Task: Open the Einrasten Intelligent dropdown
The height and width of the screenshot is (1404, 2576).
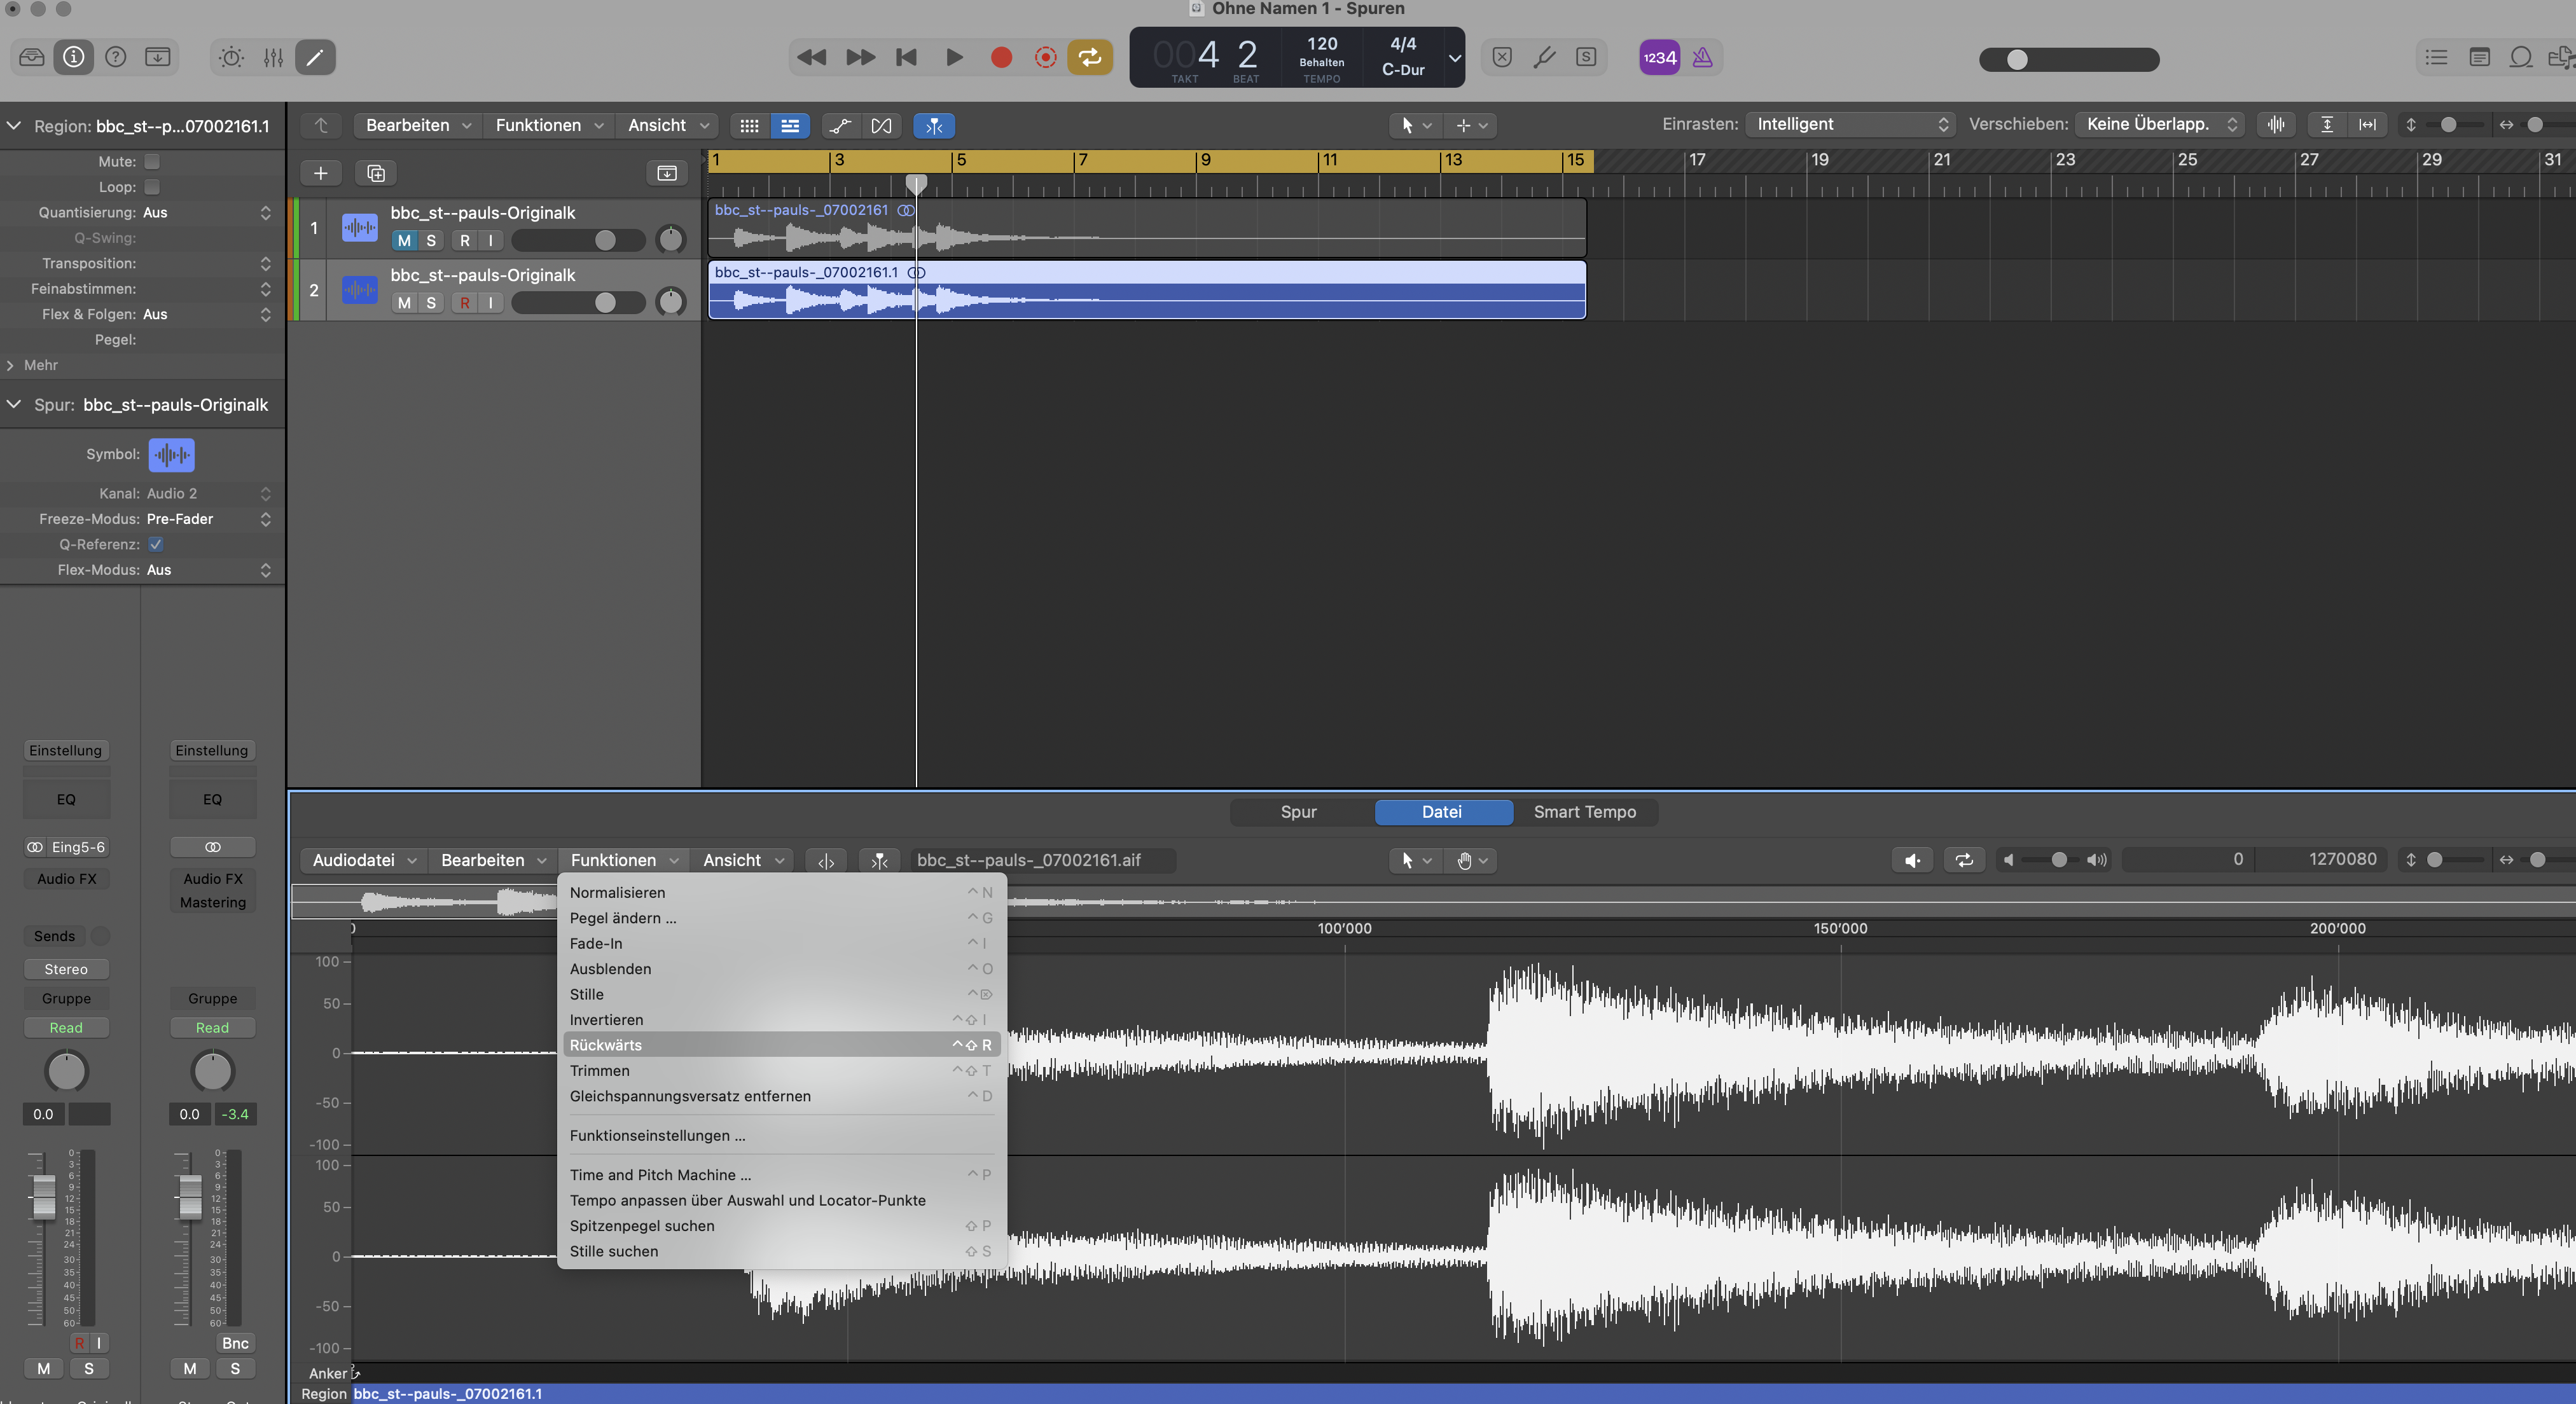Action: coord(1850,124)
